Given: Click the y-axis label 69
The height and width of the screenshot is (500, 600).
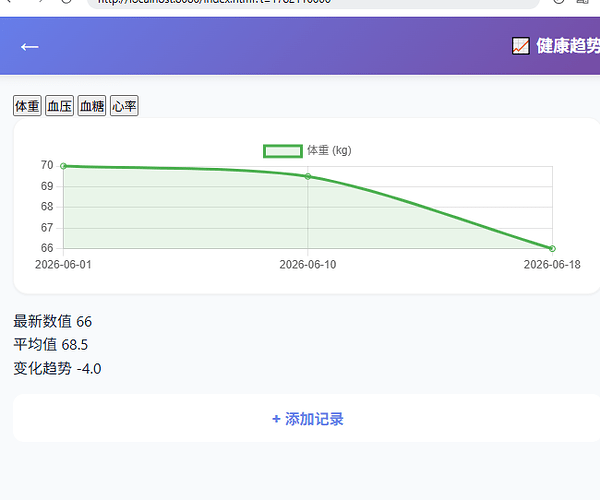Looking at the screenshot, I should [47, 186].
